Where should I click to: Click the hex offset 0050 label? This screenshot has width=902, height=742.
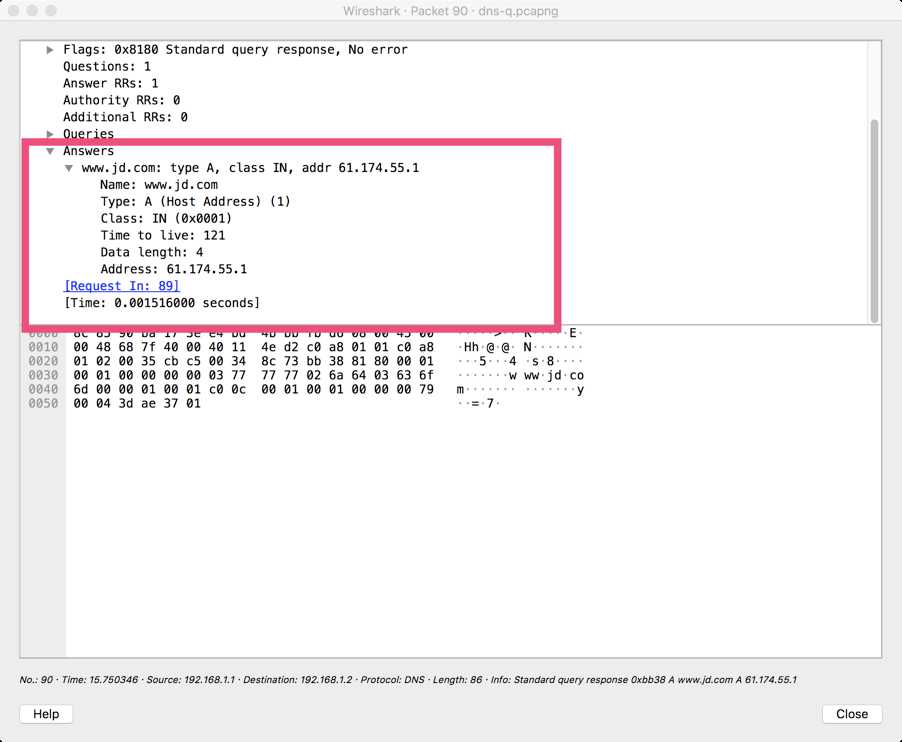point(43,403)
